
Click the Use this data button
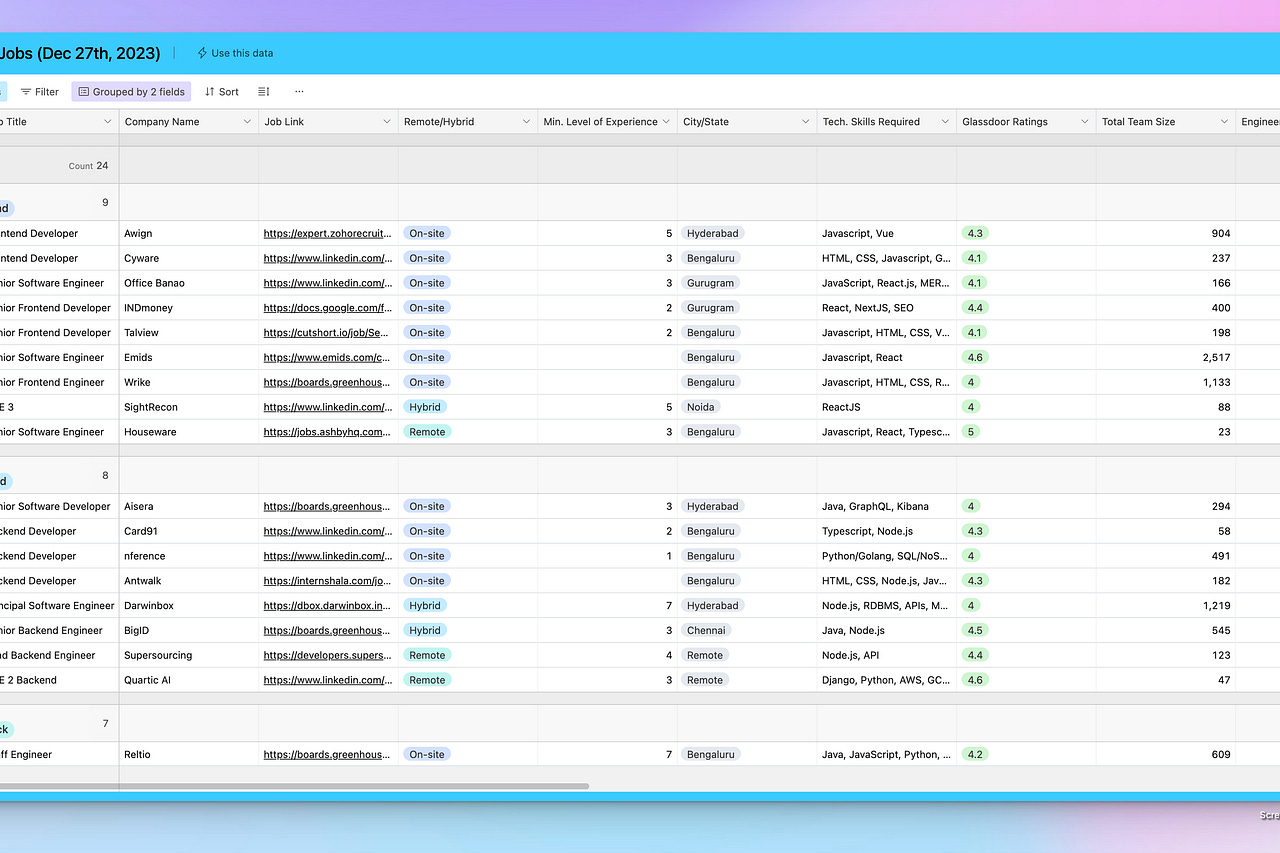click(x=235, y=53)
